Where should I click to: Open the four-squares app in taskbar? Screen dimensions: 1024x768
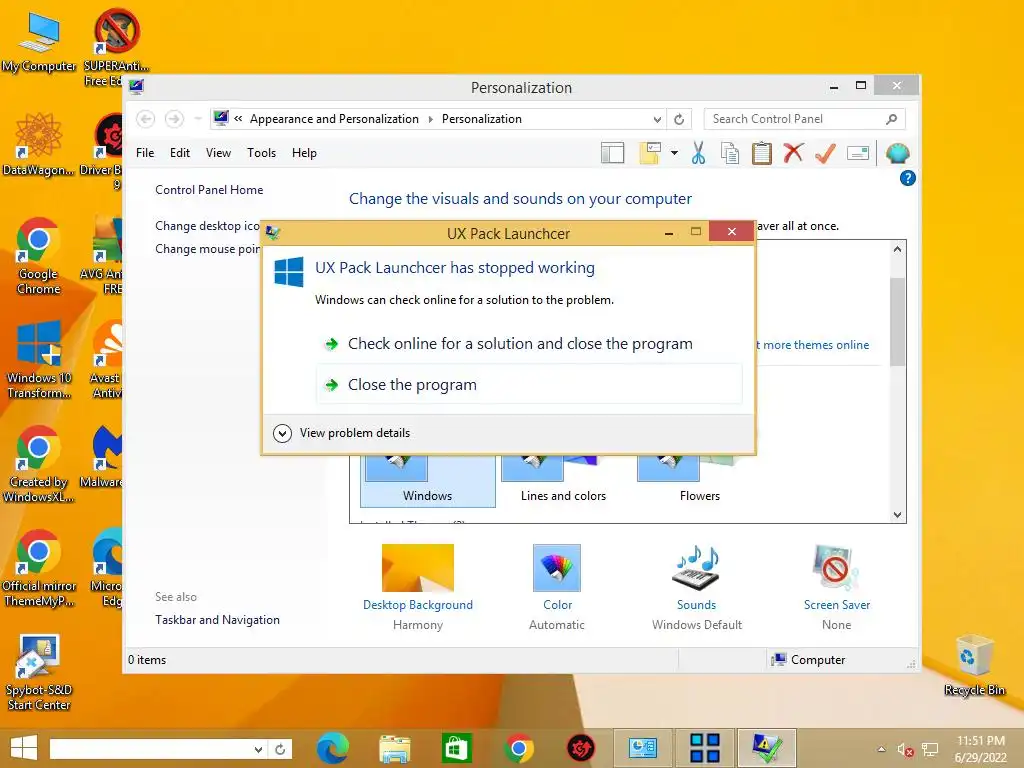tap(705, 748)
